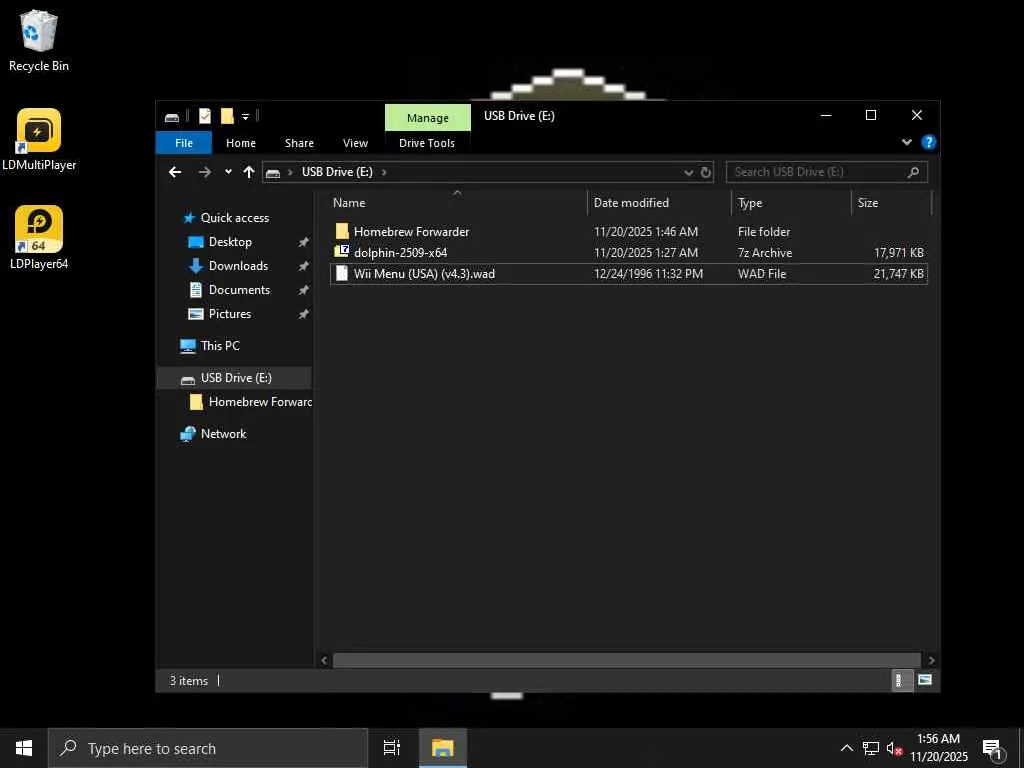Image resolution: width=1024 pixels, height=768 pixels.
Task: Open the muted volume tray icon
Action: tap(894, 748)
